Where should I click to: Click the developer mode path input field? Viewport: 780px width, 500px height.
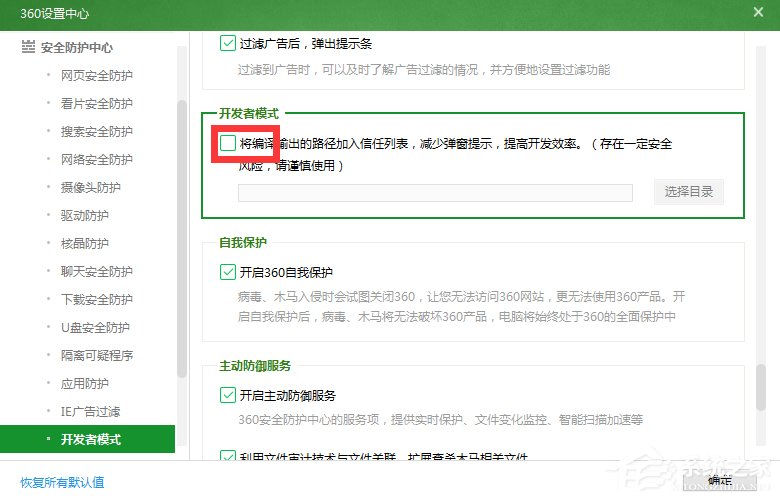click(435, 193)
